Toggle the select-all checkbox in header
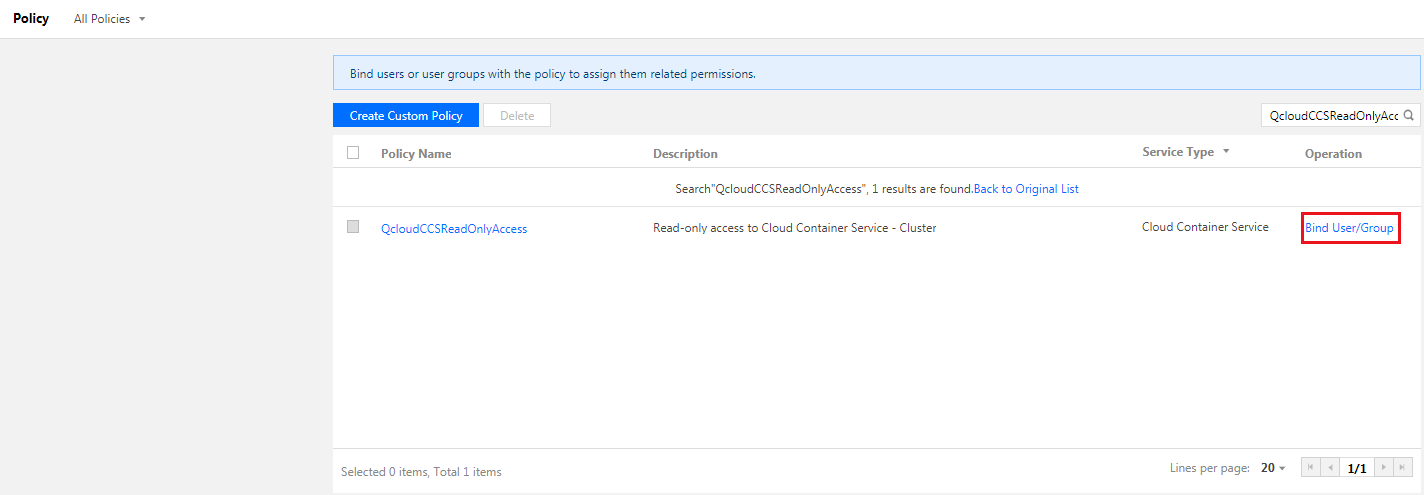Screen dimensions: 1424x495 pyautogui.click(x=353, y=153)
